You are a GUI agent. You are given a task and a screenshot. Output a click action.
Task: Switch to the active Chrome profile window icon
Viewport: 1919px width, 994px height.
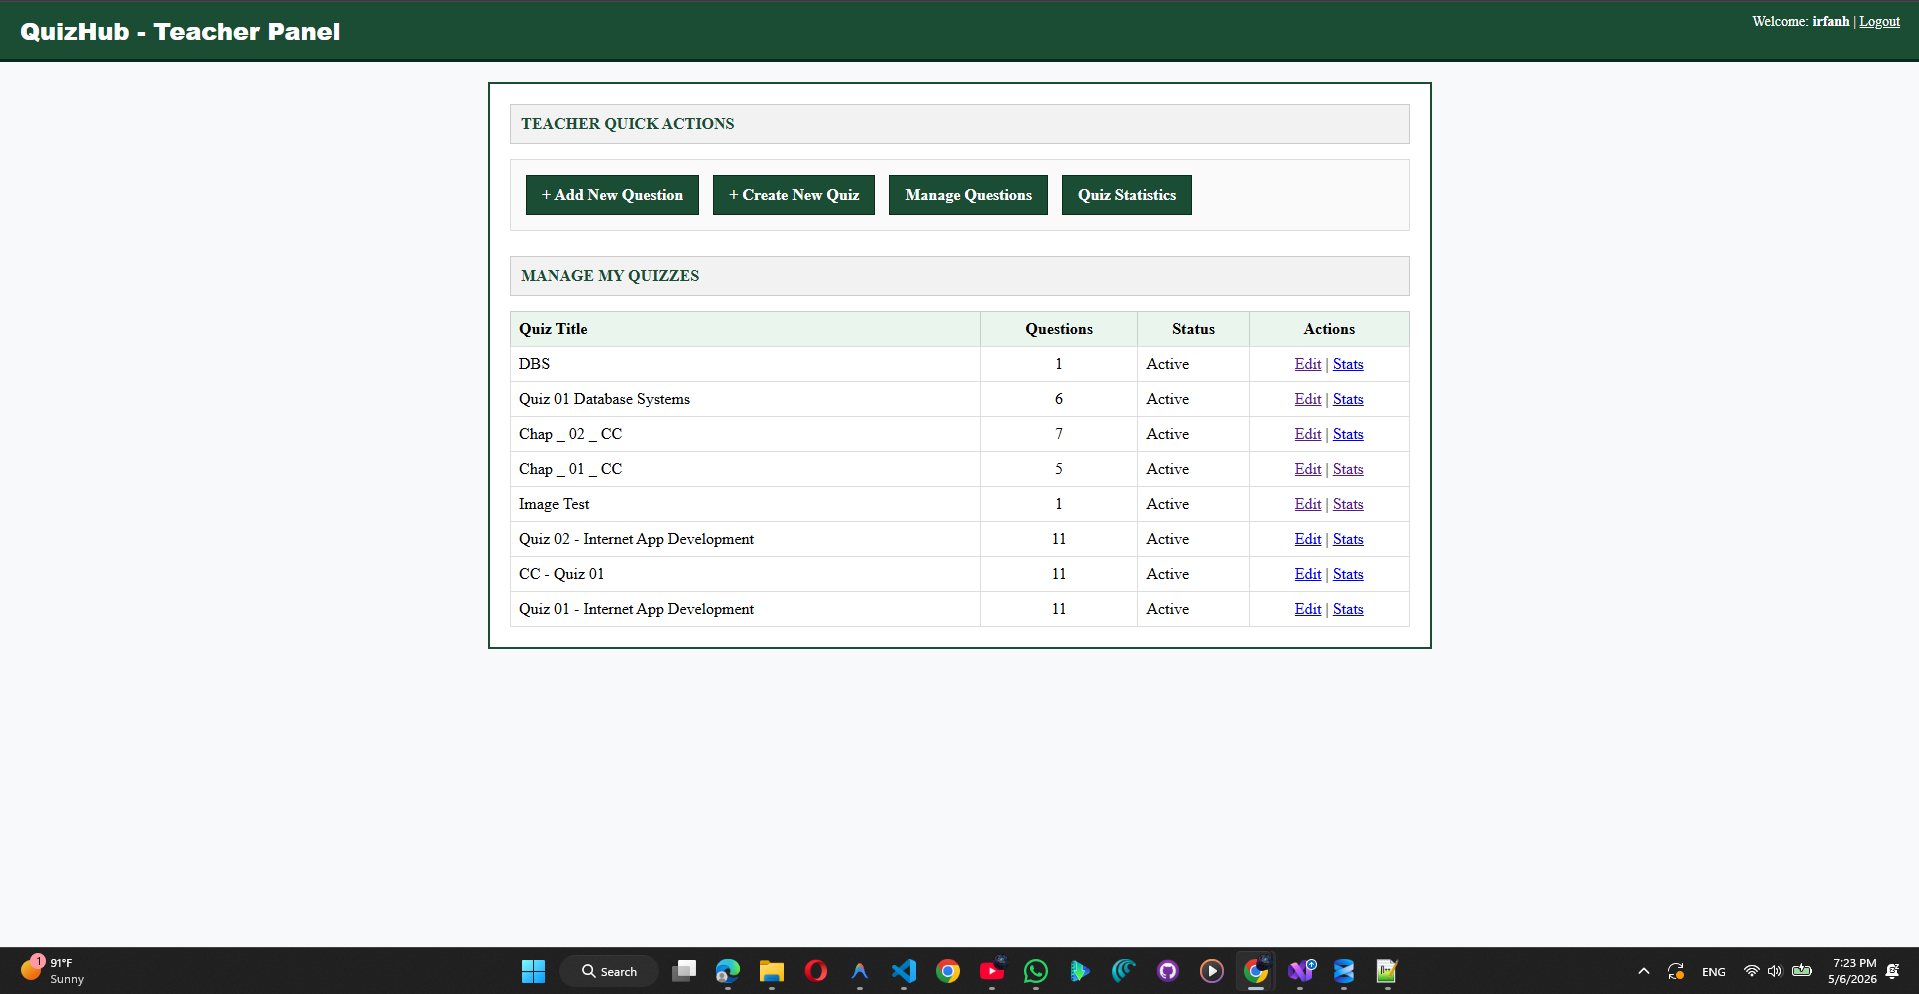(1256, 971)
